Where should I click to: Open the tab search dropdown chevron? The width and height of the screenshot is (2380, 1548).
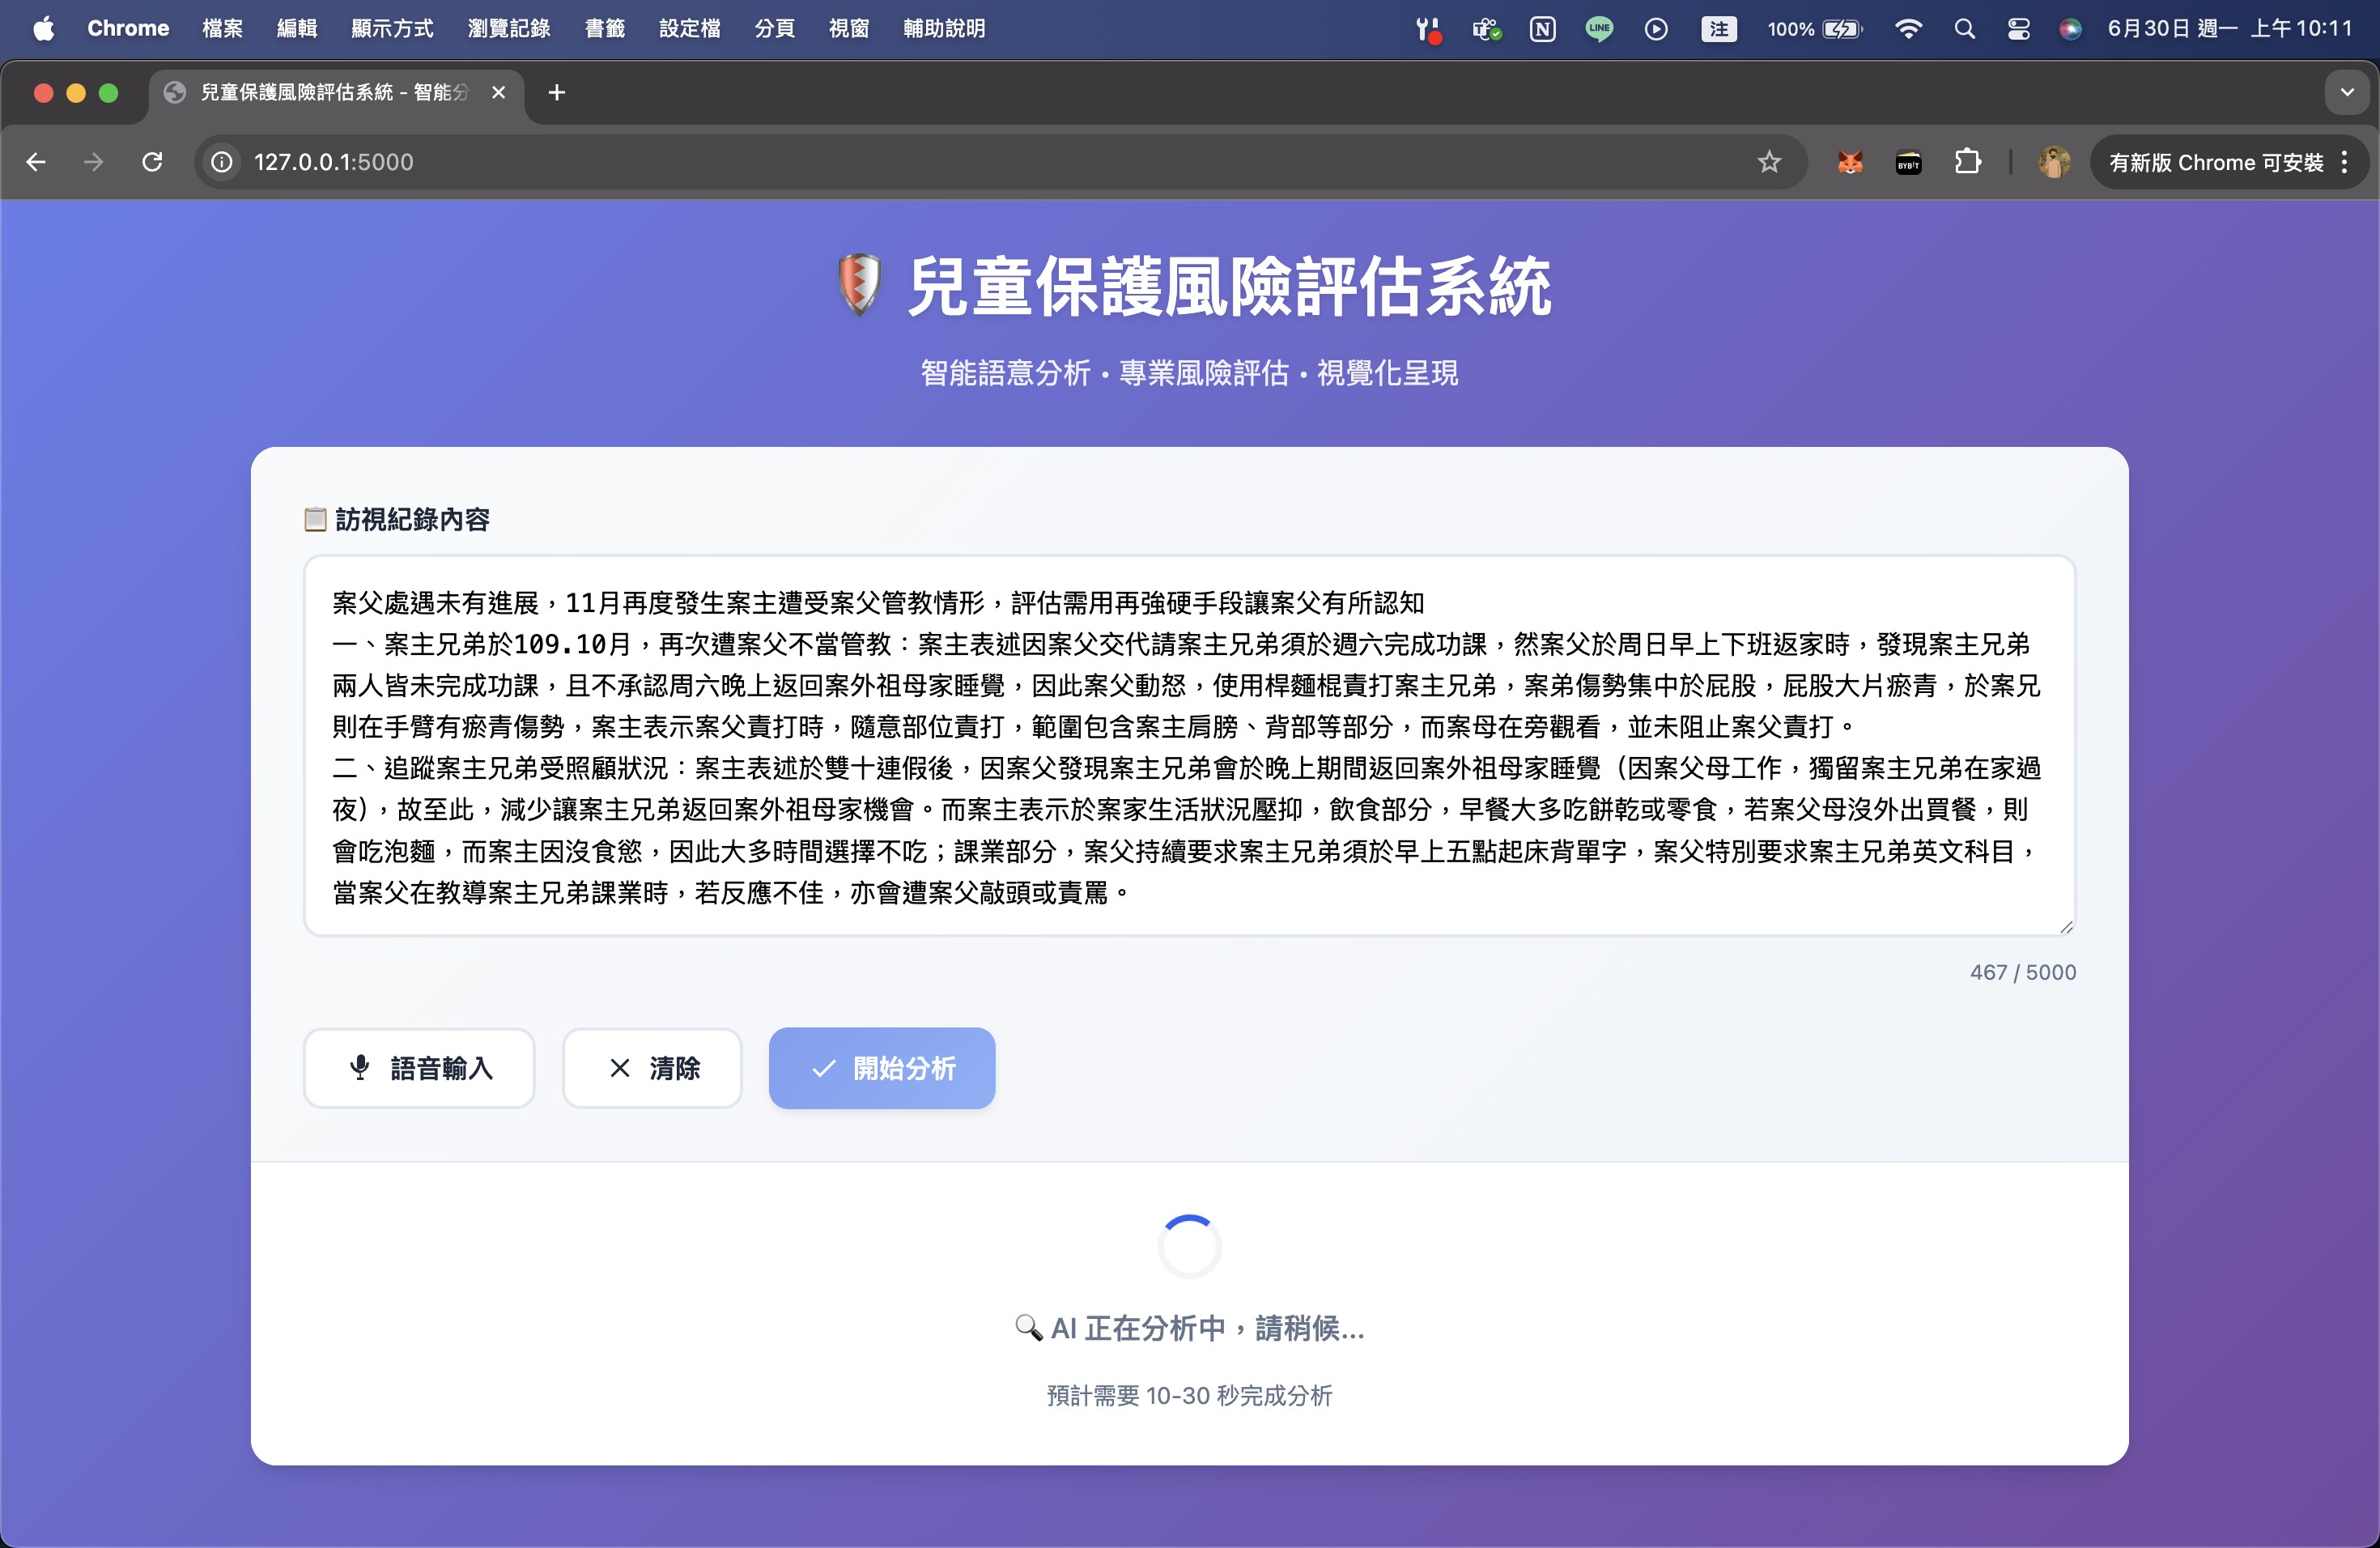point(2346,93)
